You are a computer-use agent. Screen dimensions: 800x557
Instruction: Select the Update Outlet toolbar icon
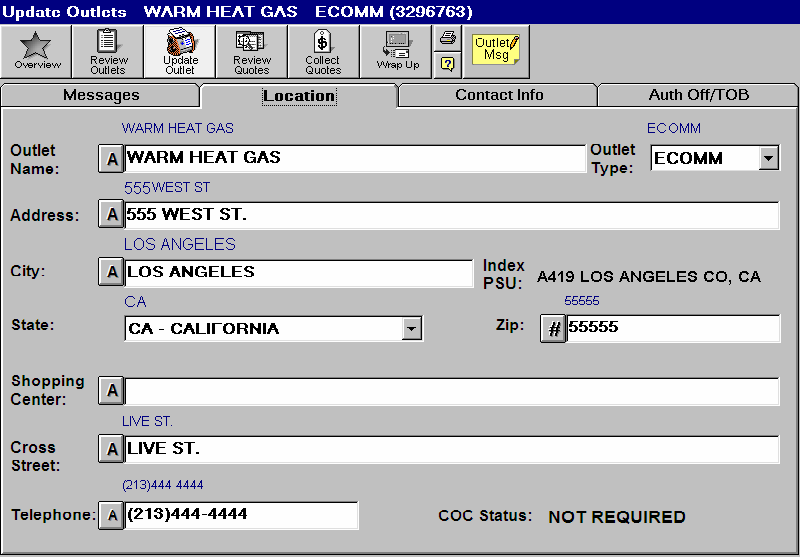point(180,52)
